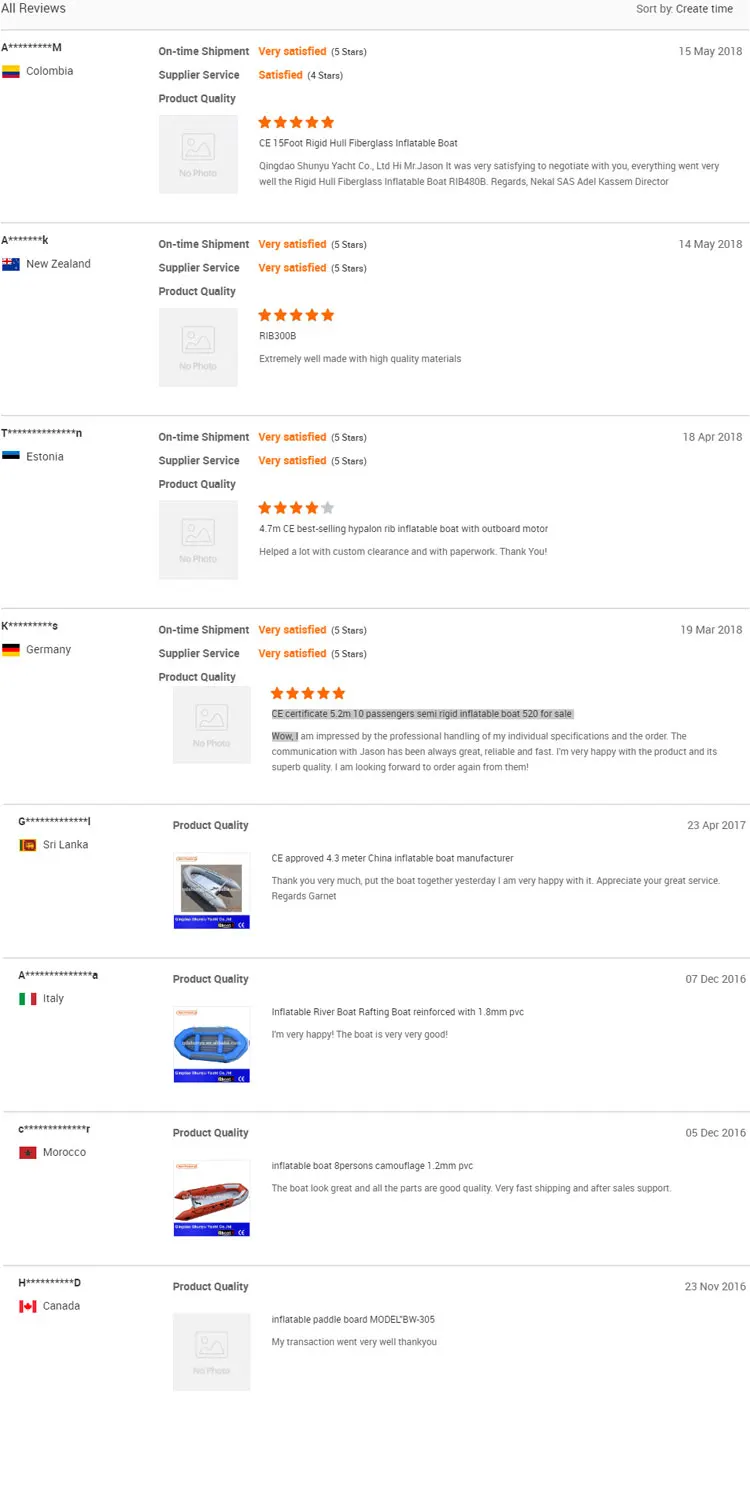Open '4.7m CE best-selling hypalon rib' product link

coord(403,529)
